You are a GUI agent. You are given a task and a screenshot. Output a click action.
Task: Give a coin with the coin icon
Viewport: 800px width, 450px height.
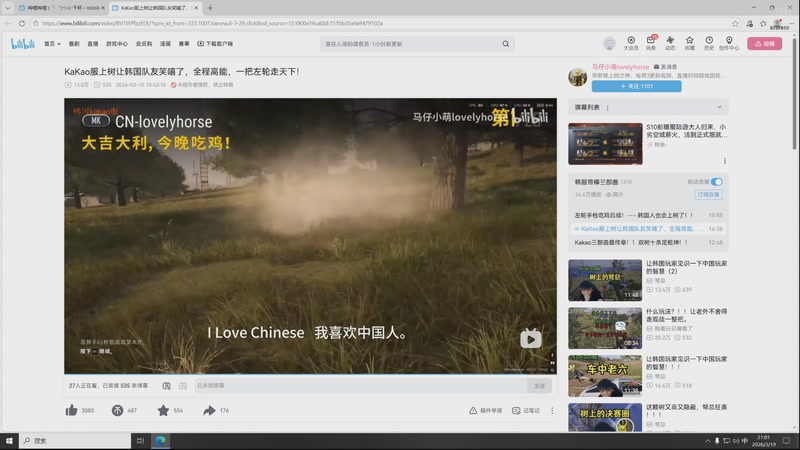click(x=117, y=410)
